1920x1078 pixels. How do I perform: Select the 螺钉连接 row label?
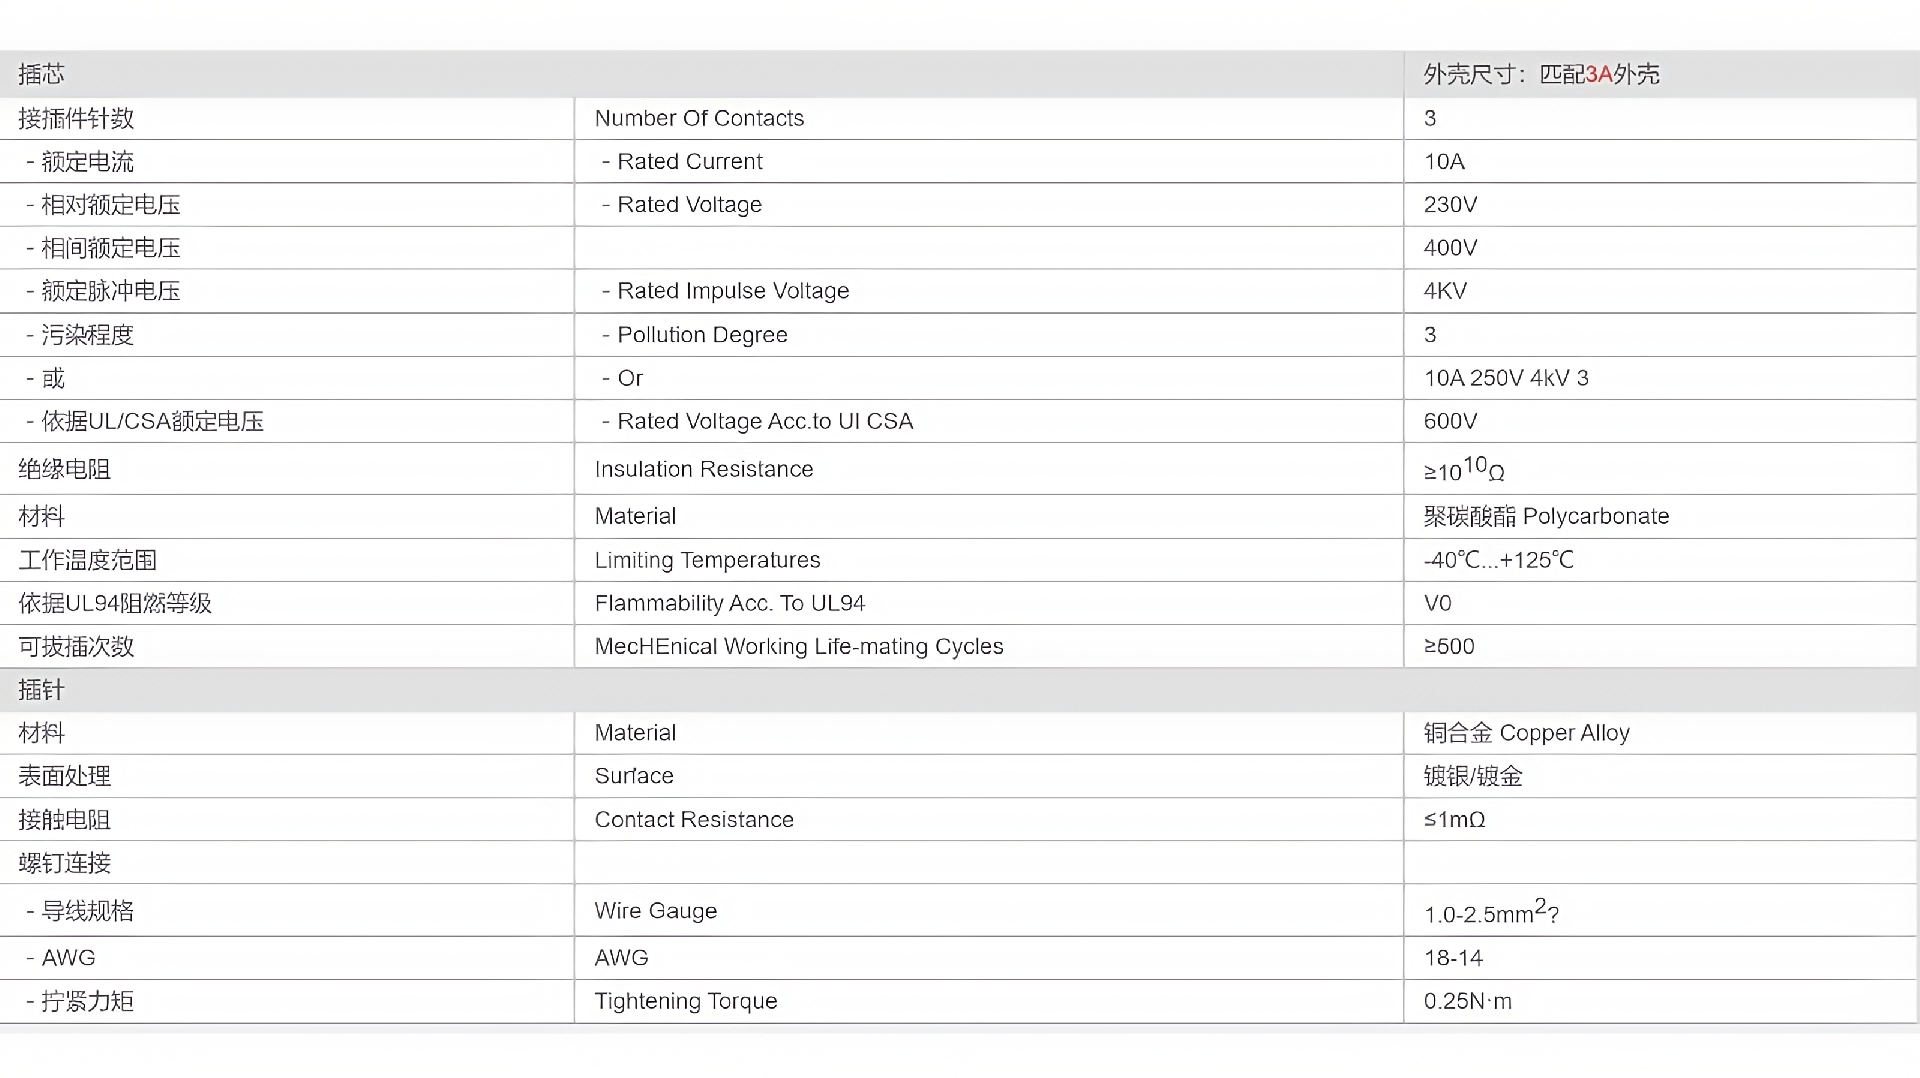pos(64,863)
